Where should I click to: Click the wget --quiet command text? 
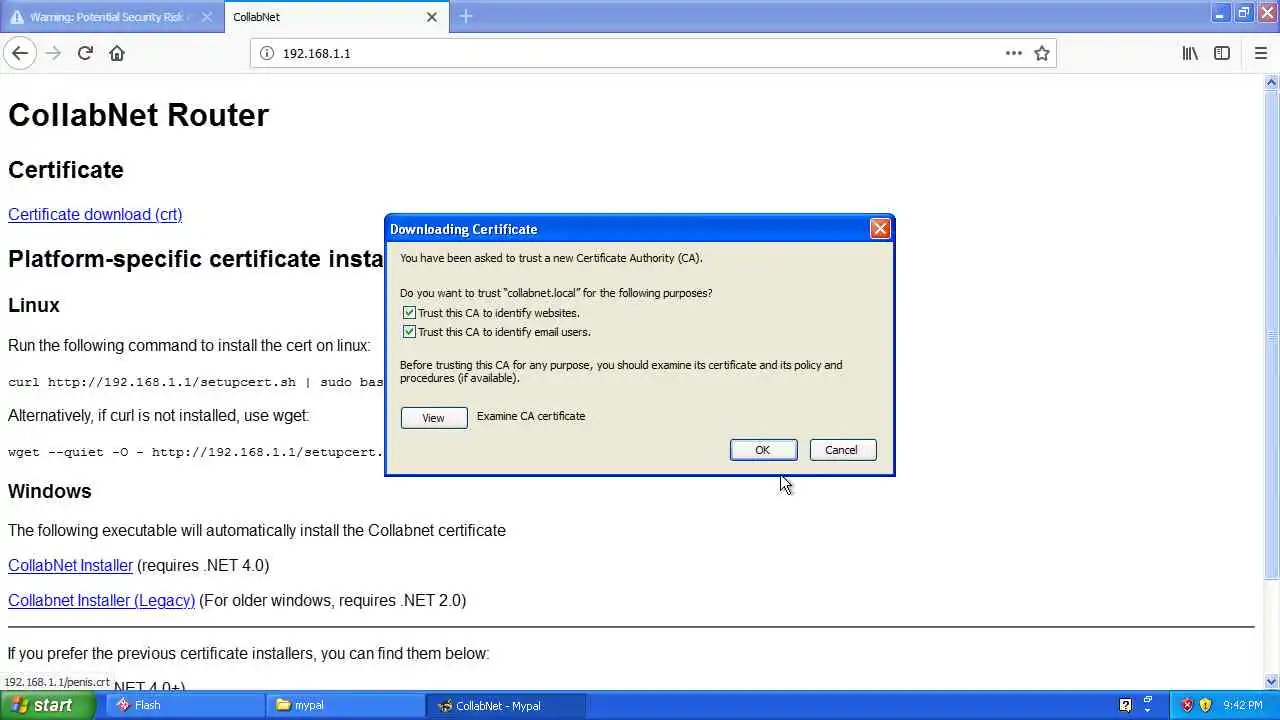196,452
